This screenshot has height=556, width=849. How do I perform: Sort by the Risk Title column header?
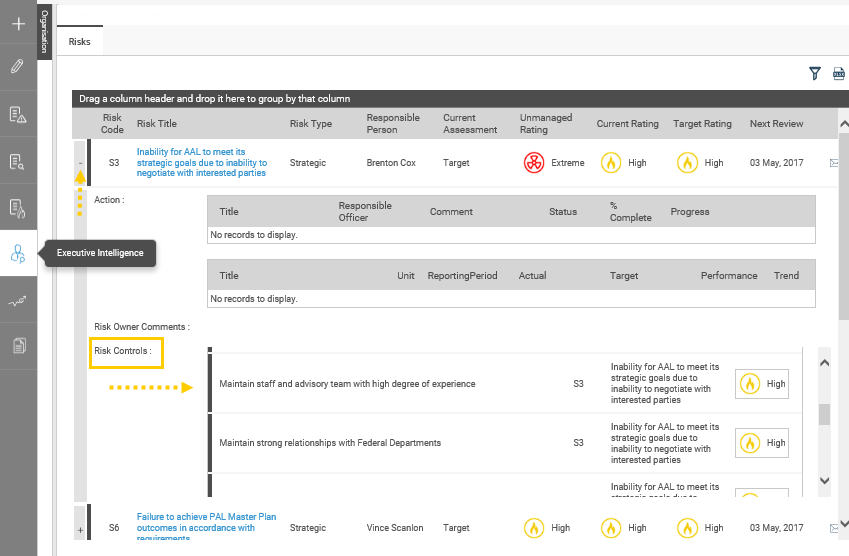pos(157,124)
